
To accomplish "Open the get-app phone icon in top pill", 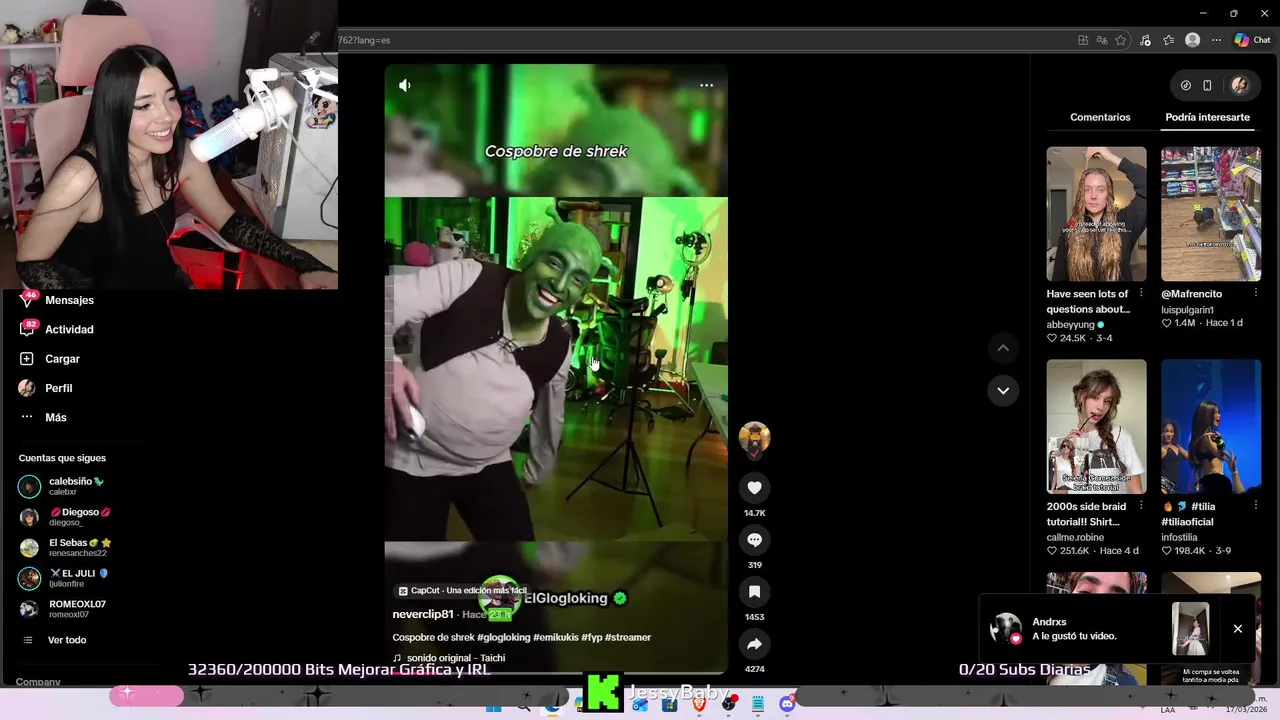I will [1207, 86].
